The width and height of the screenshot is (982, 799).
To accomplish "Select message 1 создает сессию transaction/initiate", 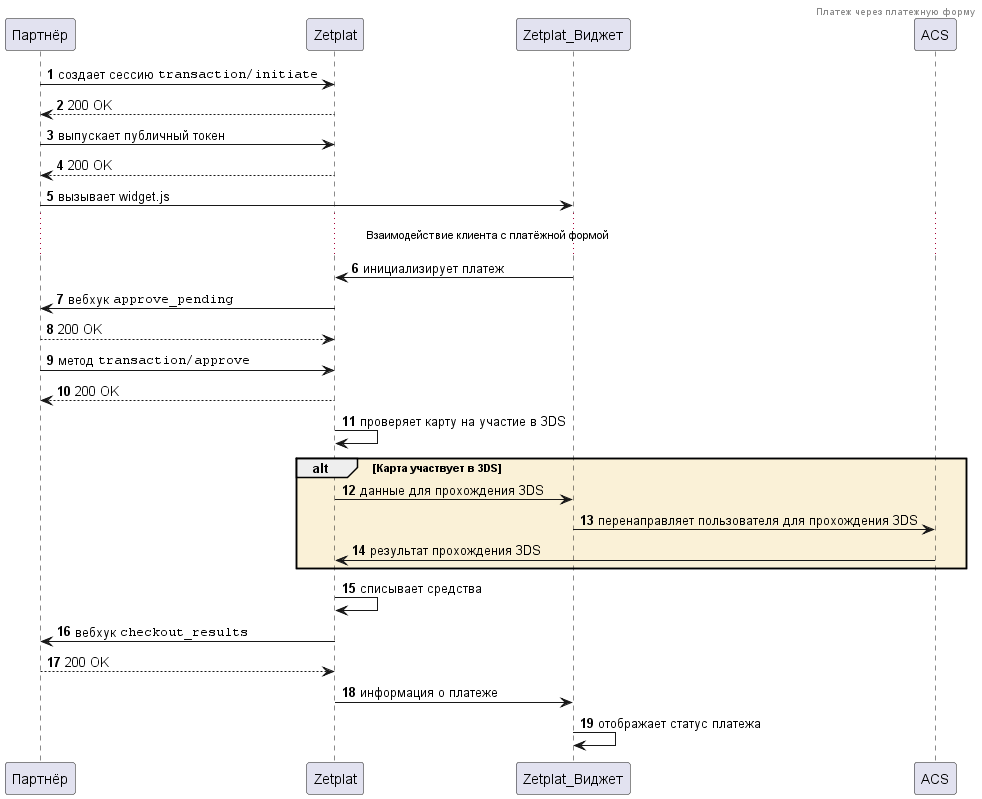I will tap(187, 75).
